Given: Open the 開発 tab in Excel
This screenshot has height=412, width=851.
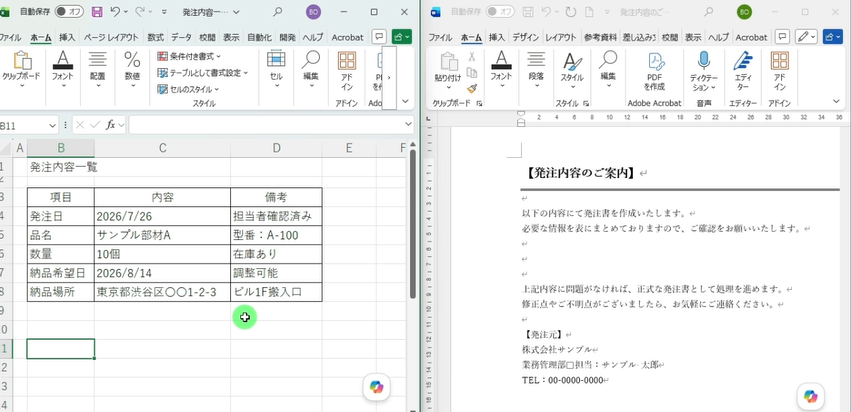Looking at the screenshot, I should (x=288, y=37).
